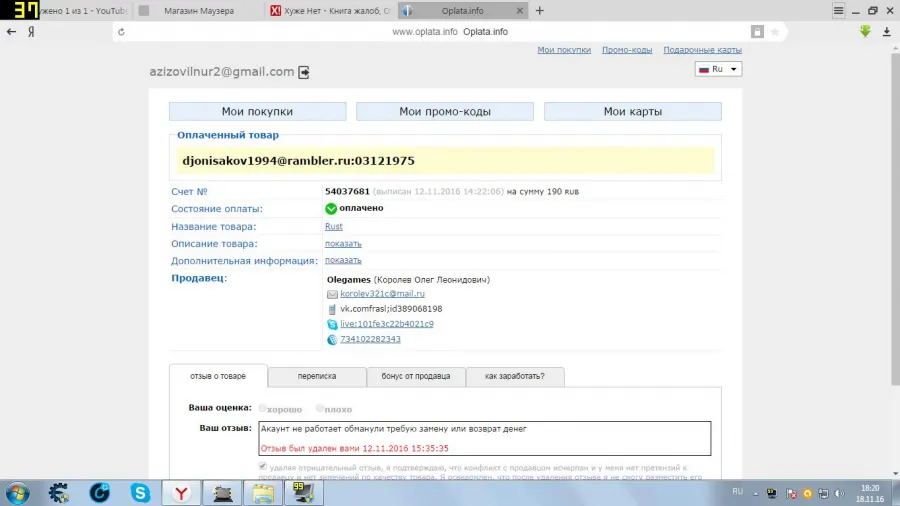Open the blue swirl browser in taskbar
Screen dimensions: 900x506
coord(99,493)
